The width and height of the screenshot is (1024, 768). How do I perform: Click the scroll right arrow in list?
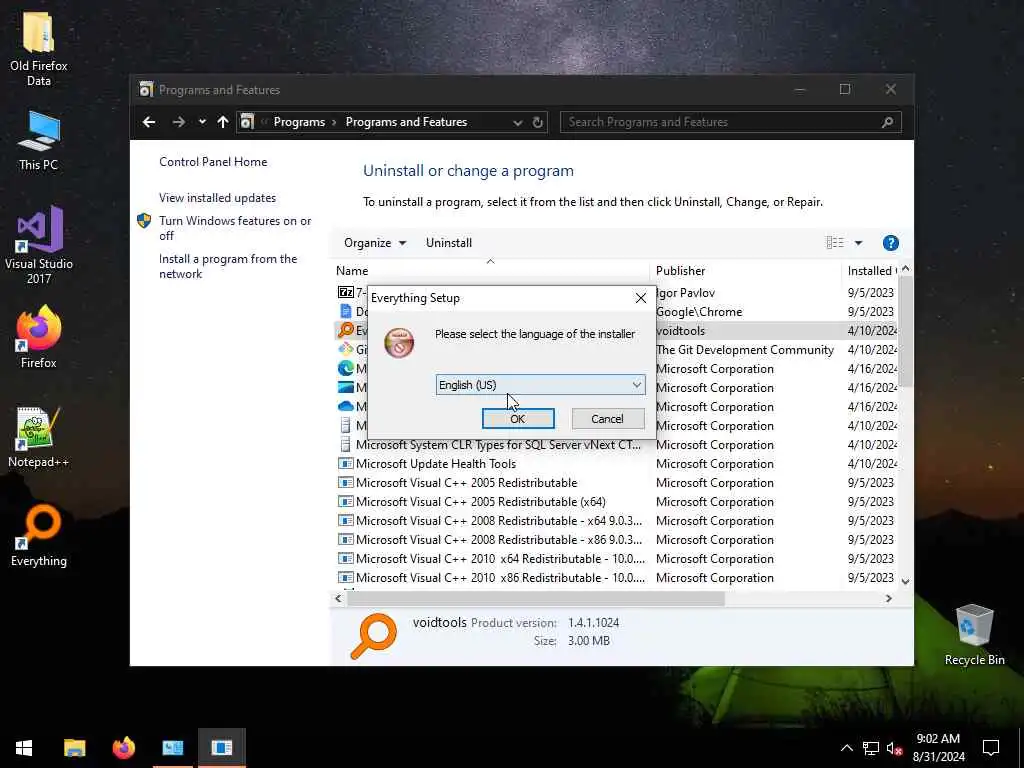point(889,598)
